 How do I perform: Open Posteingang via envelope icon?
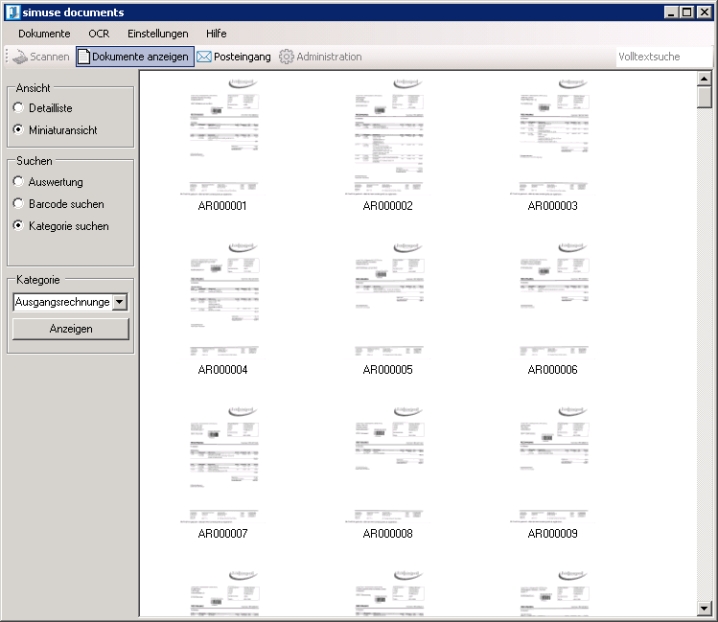(204, 57)
